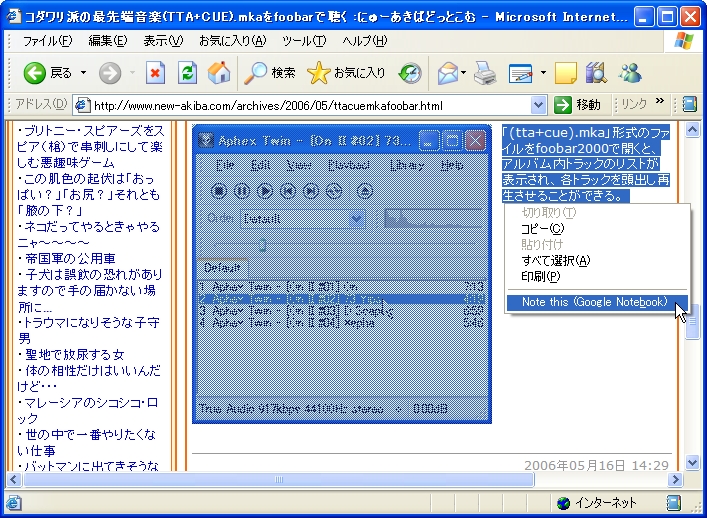
Task: Refresh the page with green arrows icon
Action: point(187,73)
